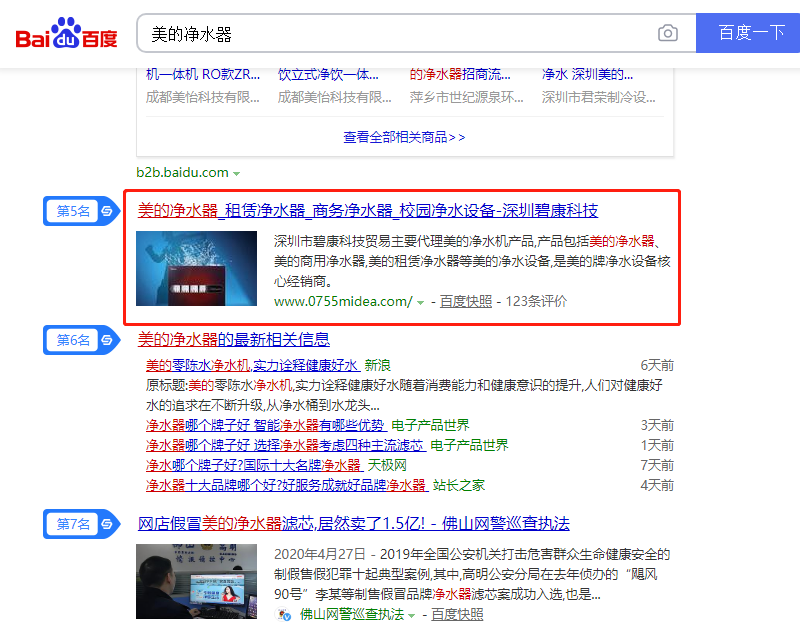Open the water purifier result thumbnail

pos(196,269)
